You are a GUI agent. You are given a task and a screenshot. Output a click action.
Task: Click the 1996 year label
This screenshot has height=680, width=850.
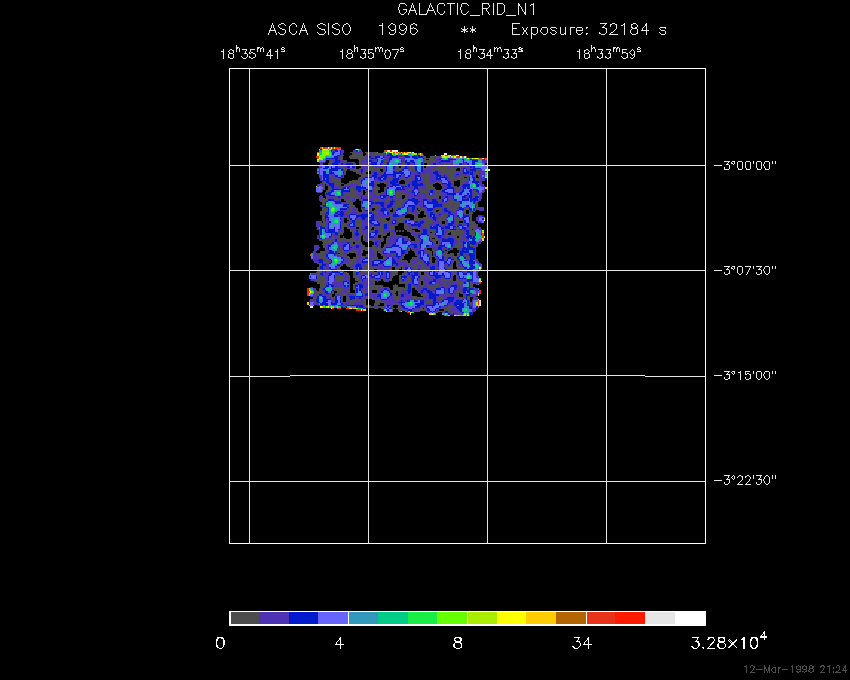[x=398, y=29]
